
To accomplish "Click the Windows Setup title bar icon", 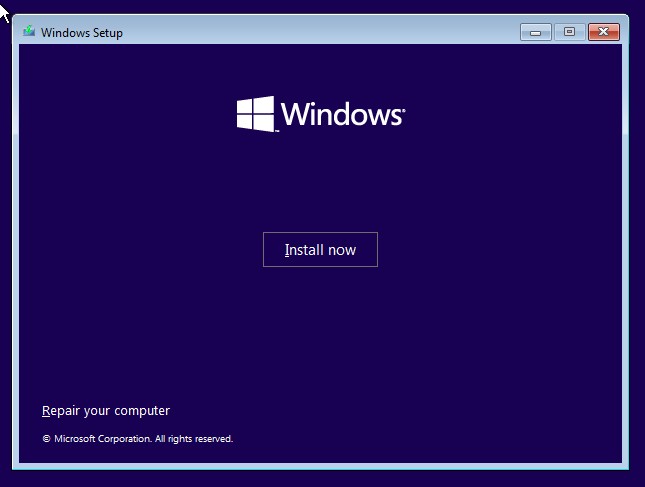I will click(29, 32).
